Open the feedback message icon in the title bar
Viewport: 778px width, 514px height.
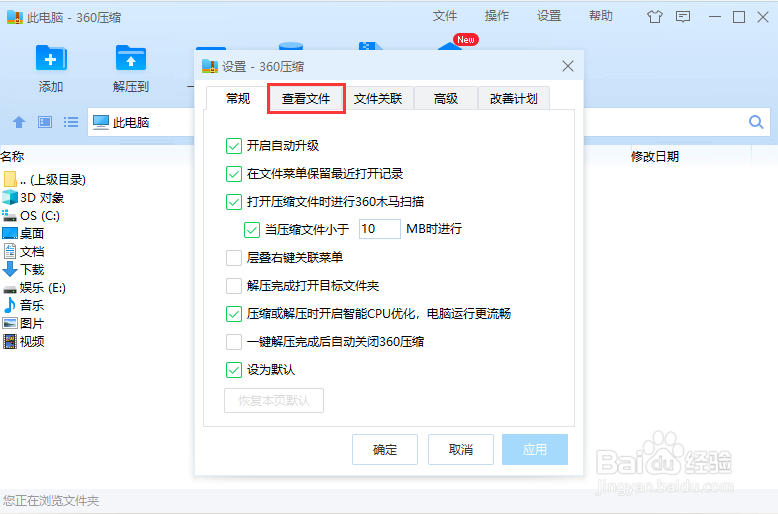pos(683,17)
